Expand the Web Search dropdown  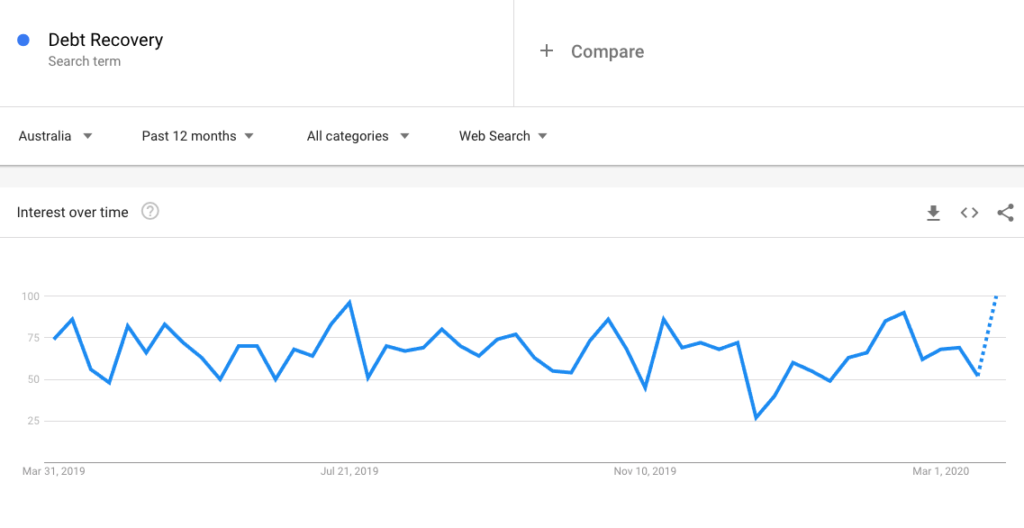[503, 136]
